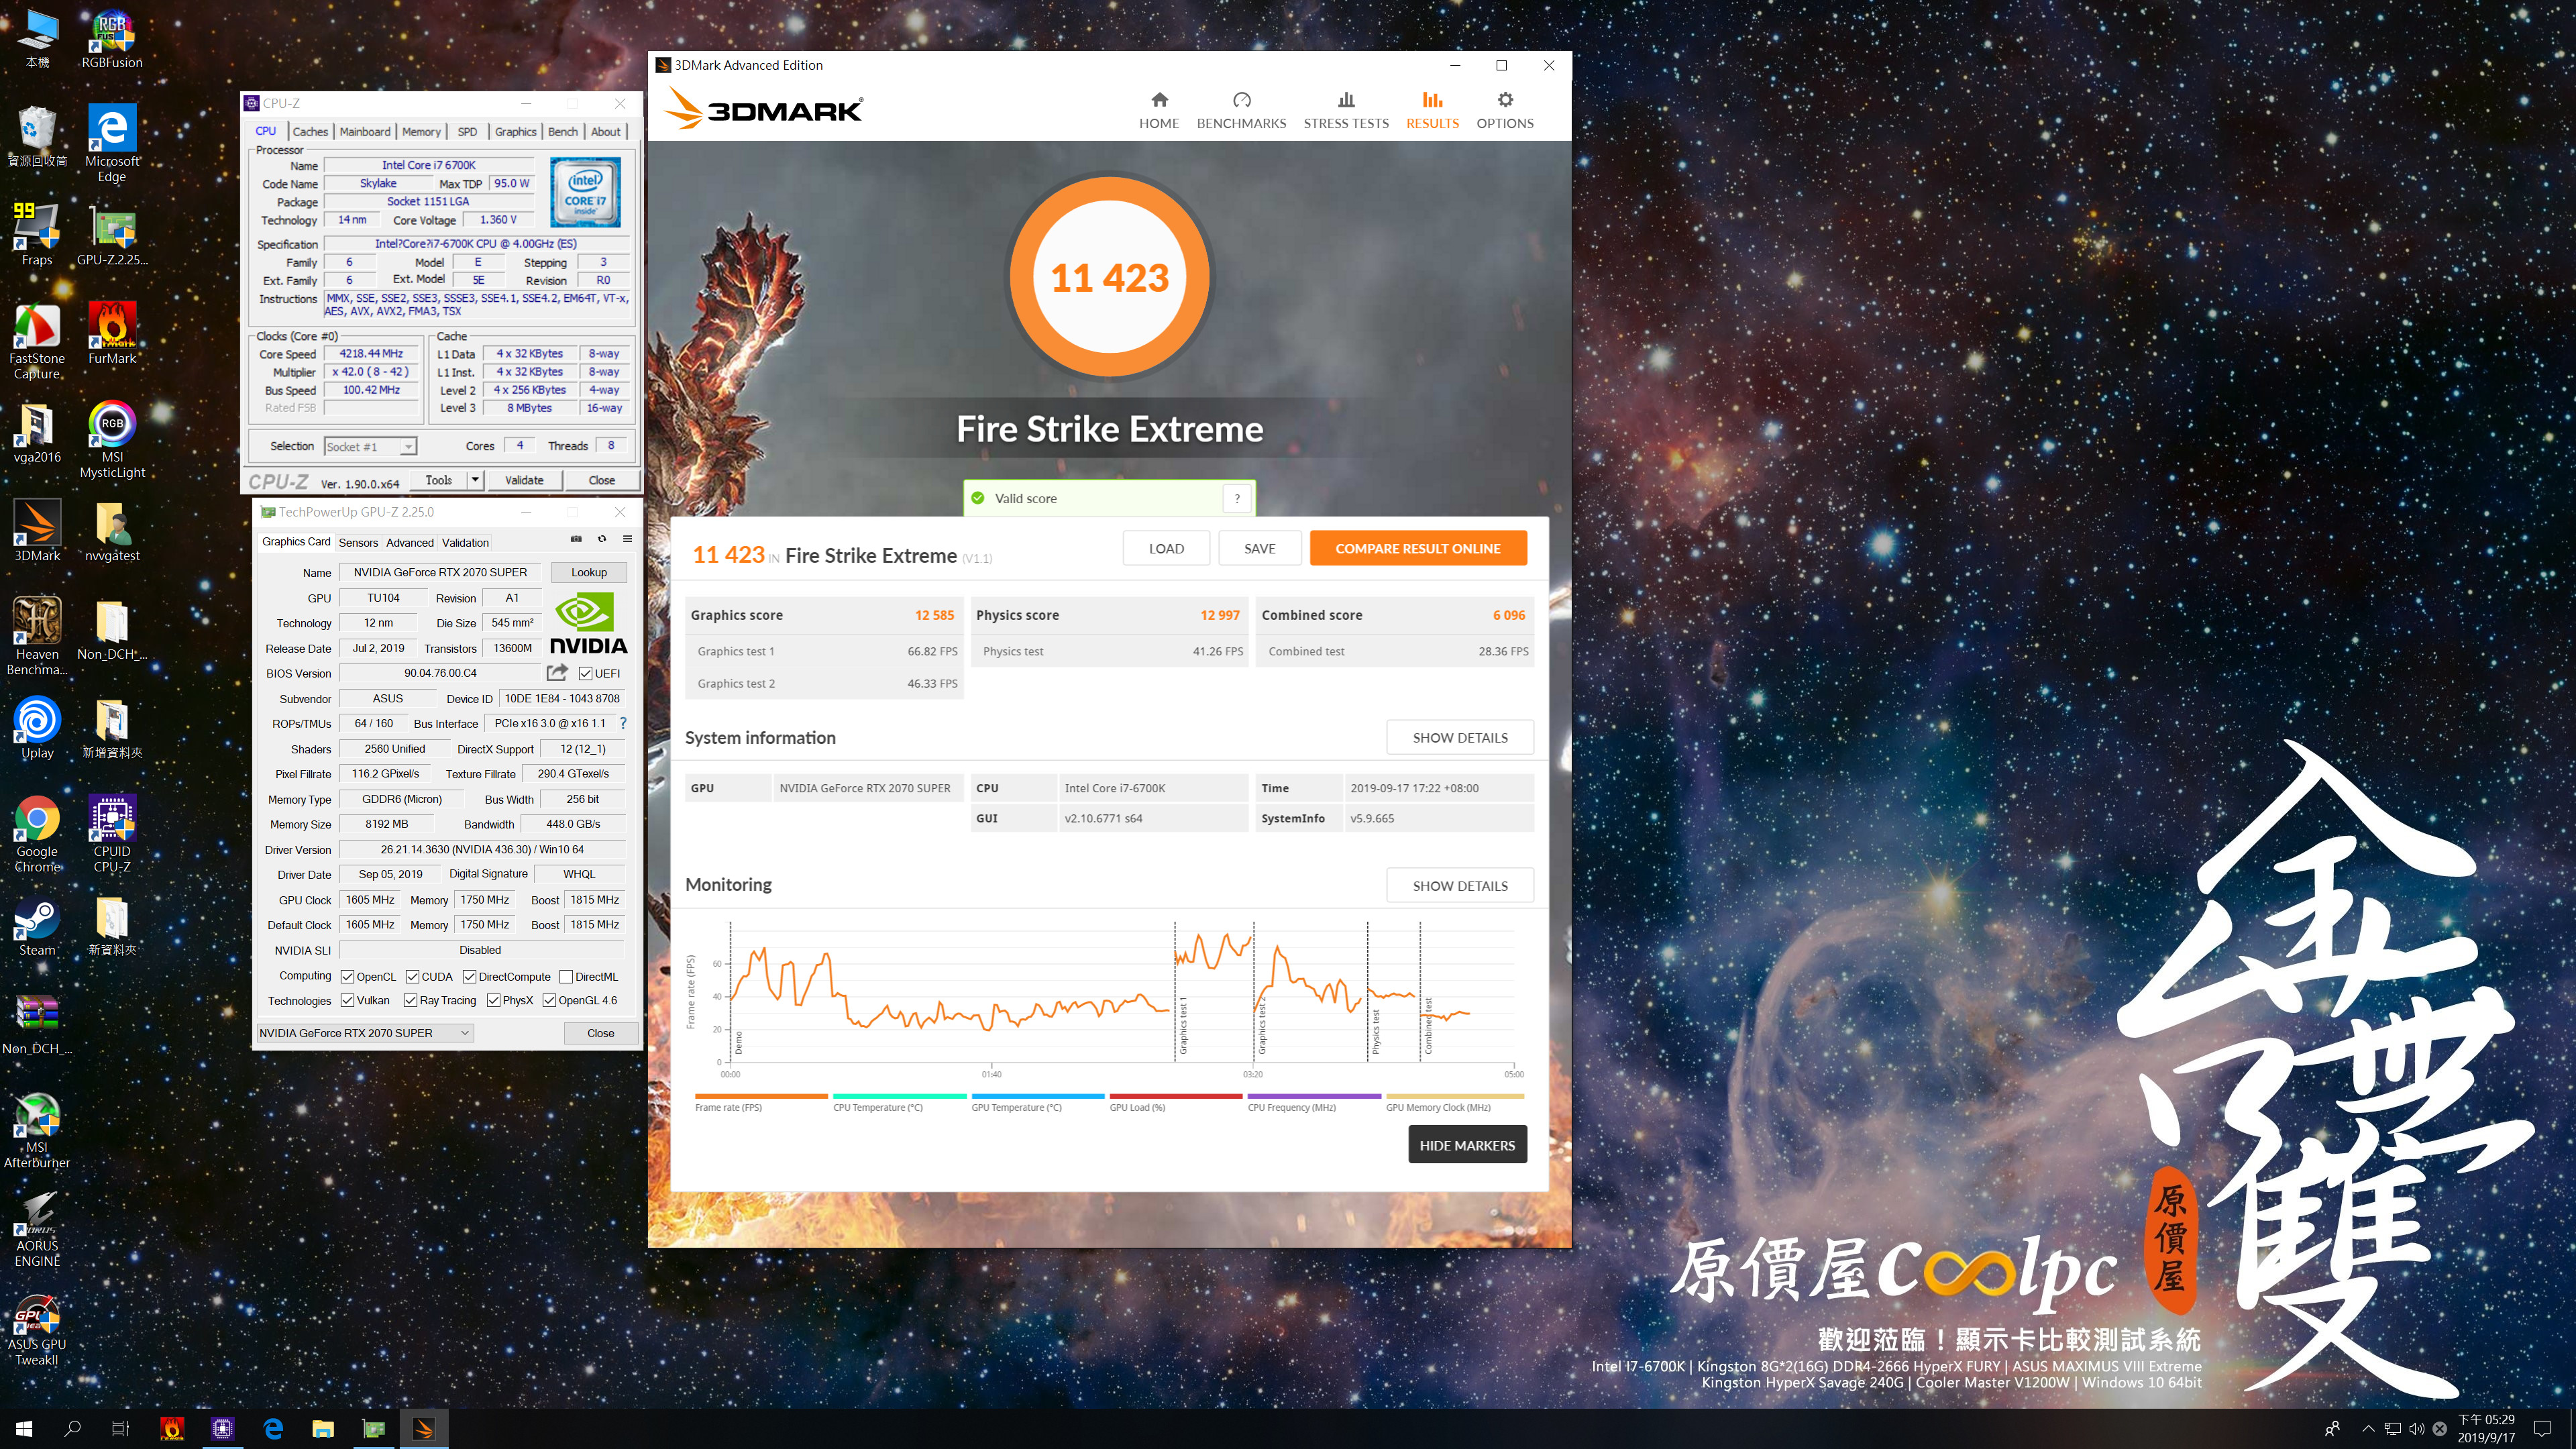The width and height of the screenshot is (2576, 1449).
Task: Open the Bench tab in CPU-Z
Action: 563,131
